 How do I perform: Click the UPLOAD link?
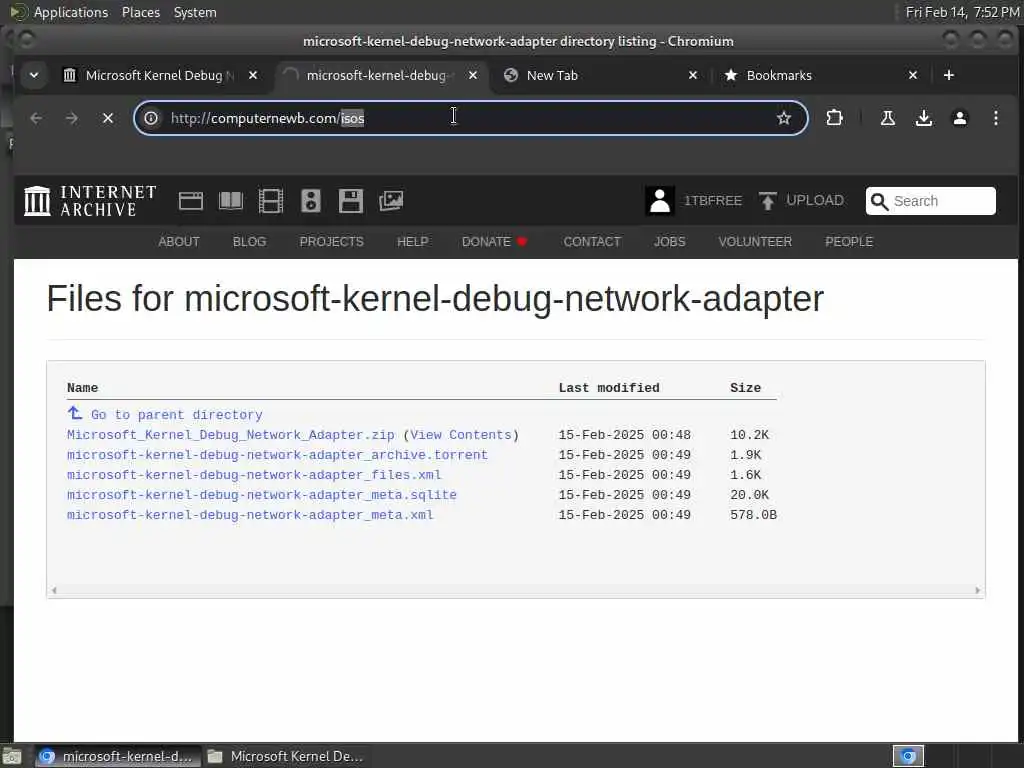click(815, 200)
